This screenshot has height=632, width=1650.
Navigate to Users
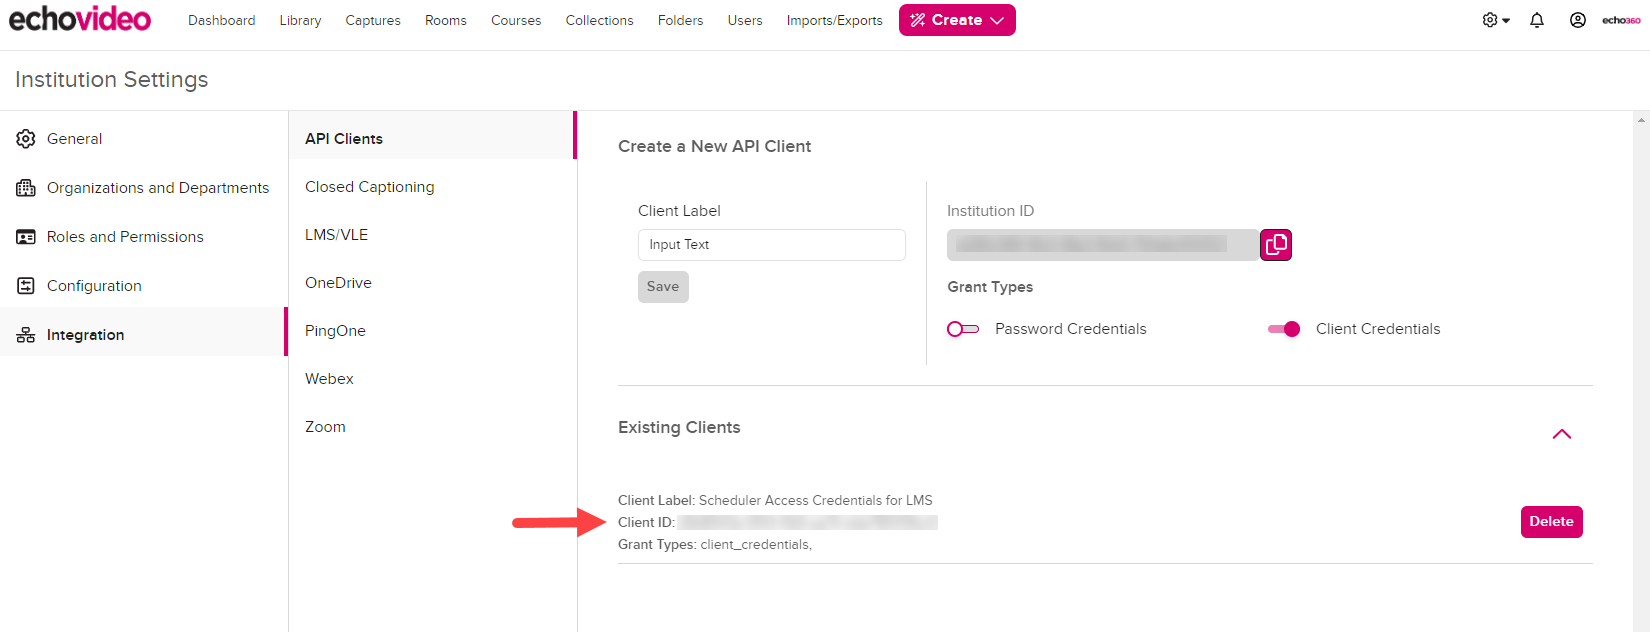[745, 20]
